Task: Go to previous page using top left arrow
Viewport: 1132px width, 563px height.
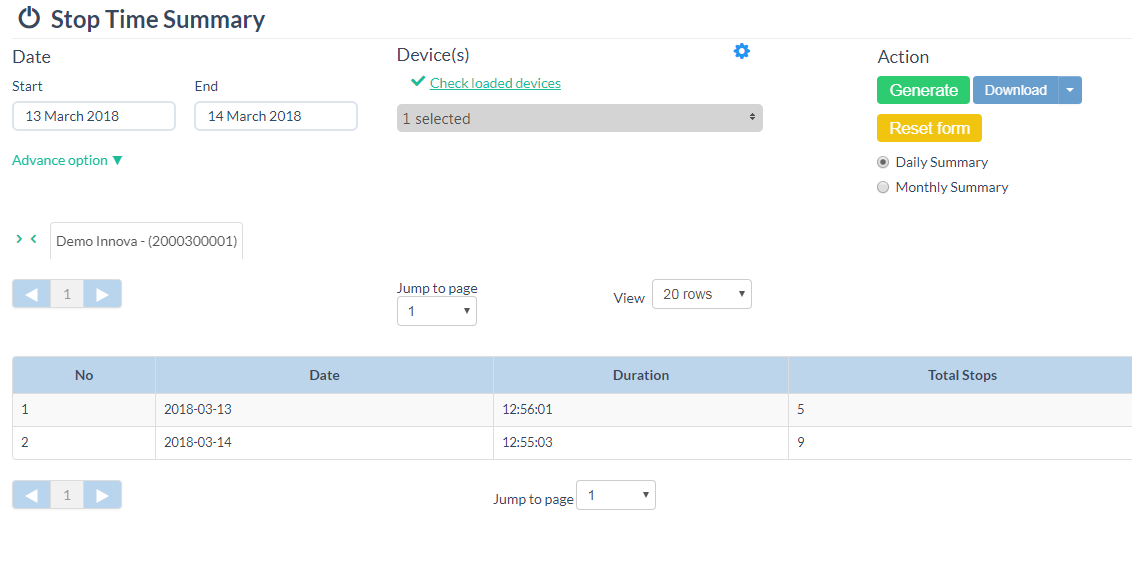Action: 31,294
